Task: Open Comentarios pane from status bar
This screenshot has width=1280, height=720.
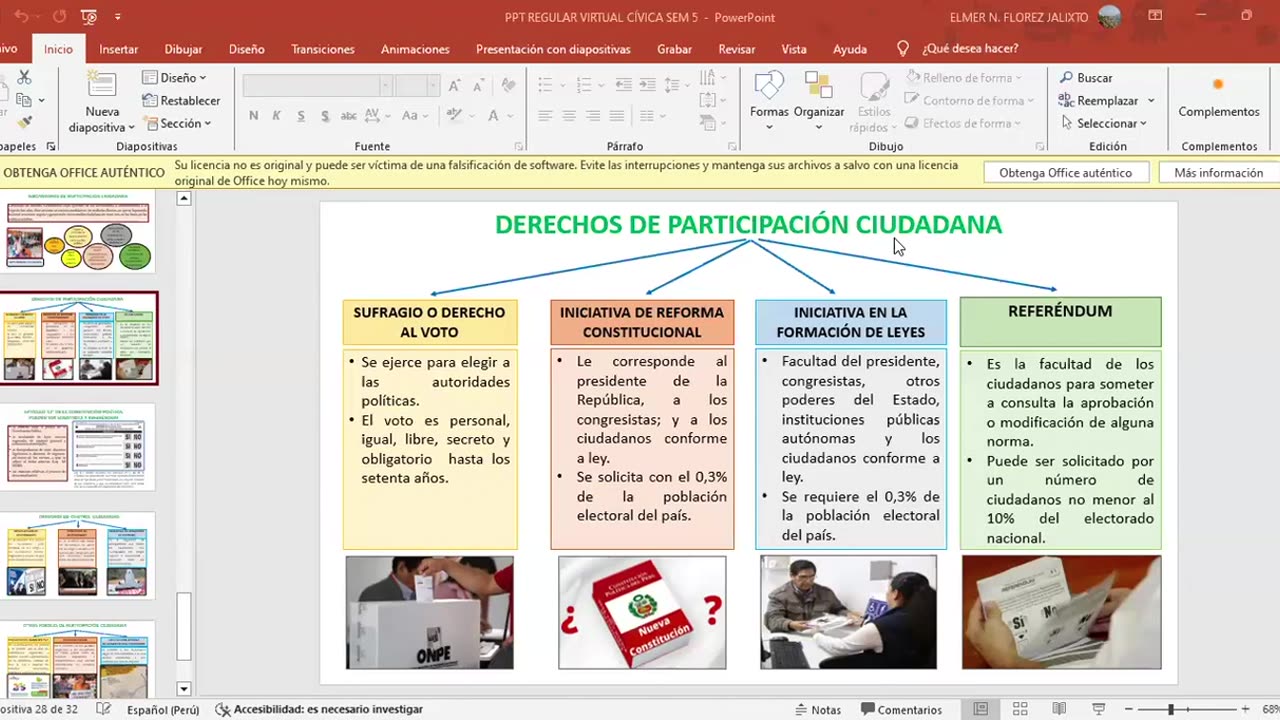Action: [901, 710]
